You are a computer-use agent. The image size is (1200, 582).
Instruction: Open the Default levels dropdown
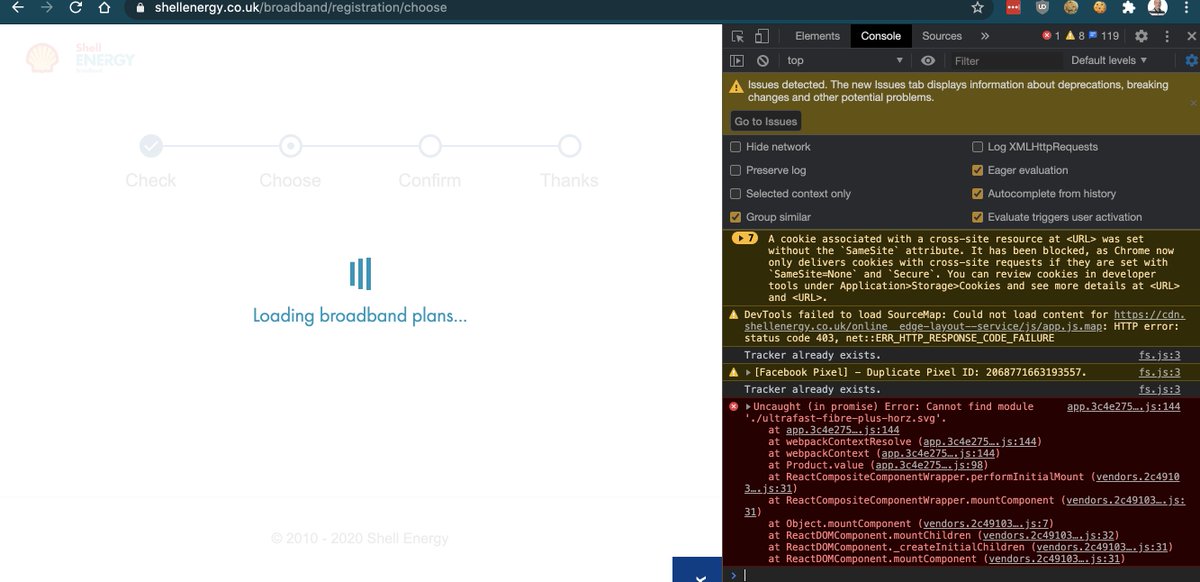pyautogui.click(x=1108, y=61)
